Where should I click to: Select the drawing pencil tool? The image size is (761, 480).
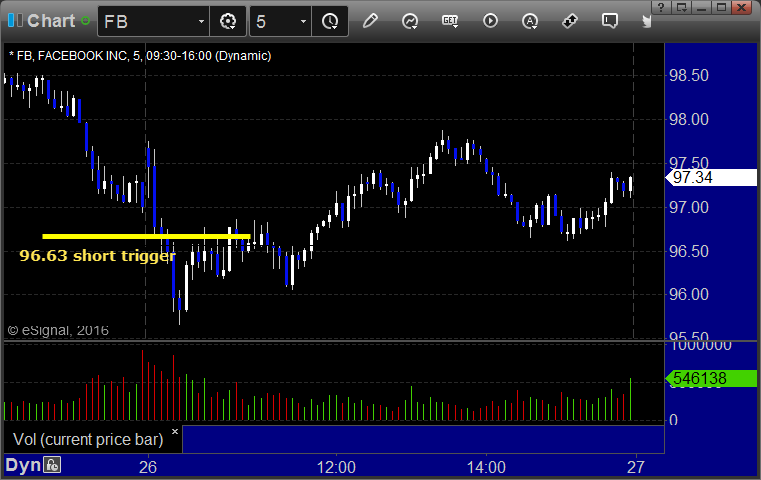click(x=370, y=21)
